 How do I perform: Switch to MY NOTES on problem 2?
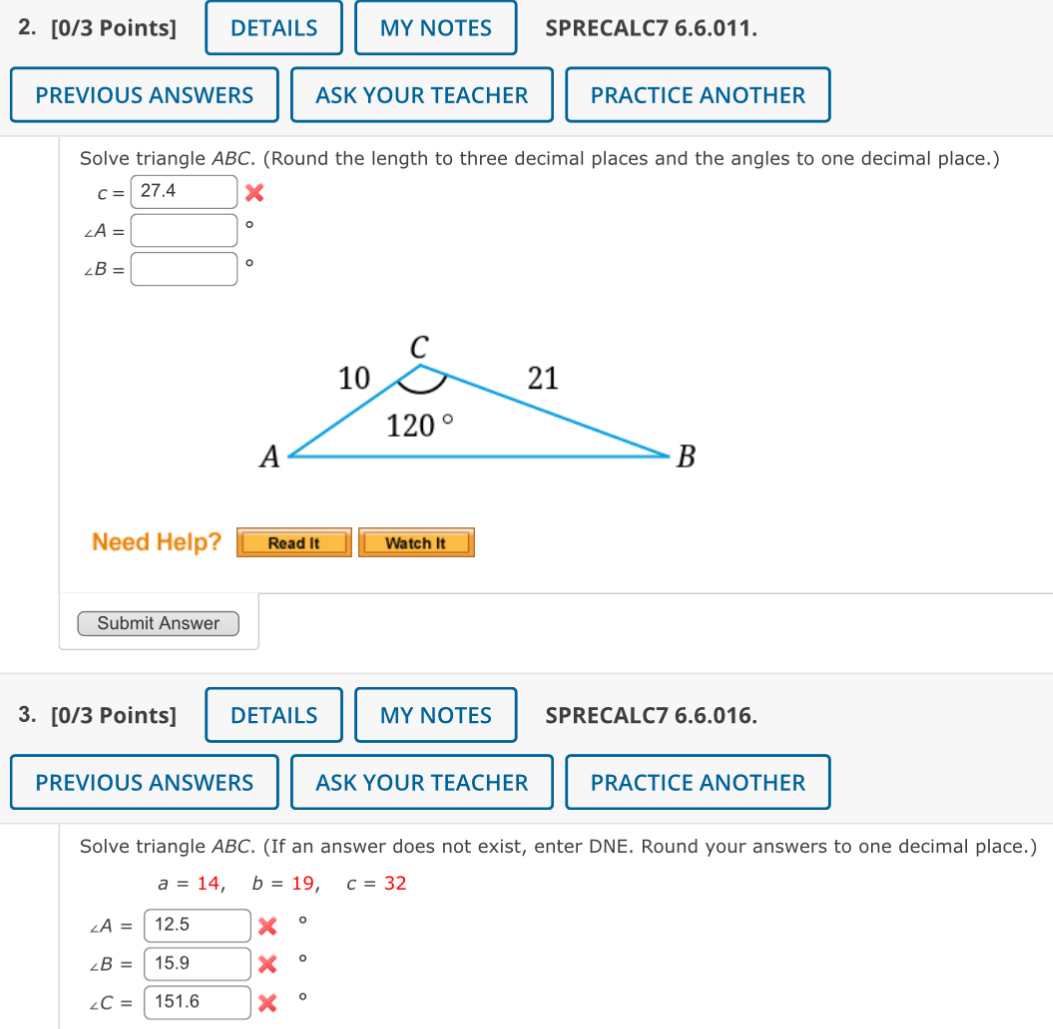click(x=435, y=27)
